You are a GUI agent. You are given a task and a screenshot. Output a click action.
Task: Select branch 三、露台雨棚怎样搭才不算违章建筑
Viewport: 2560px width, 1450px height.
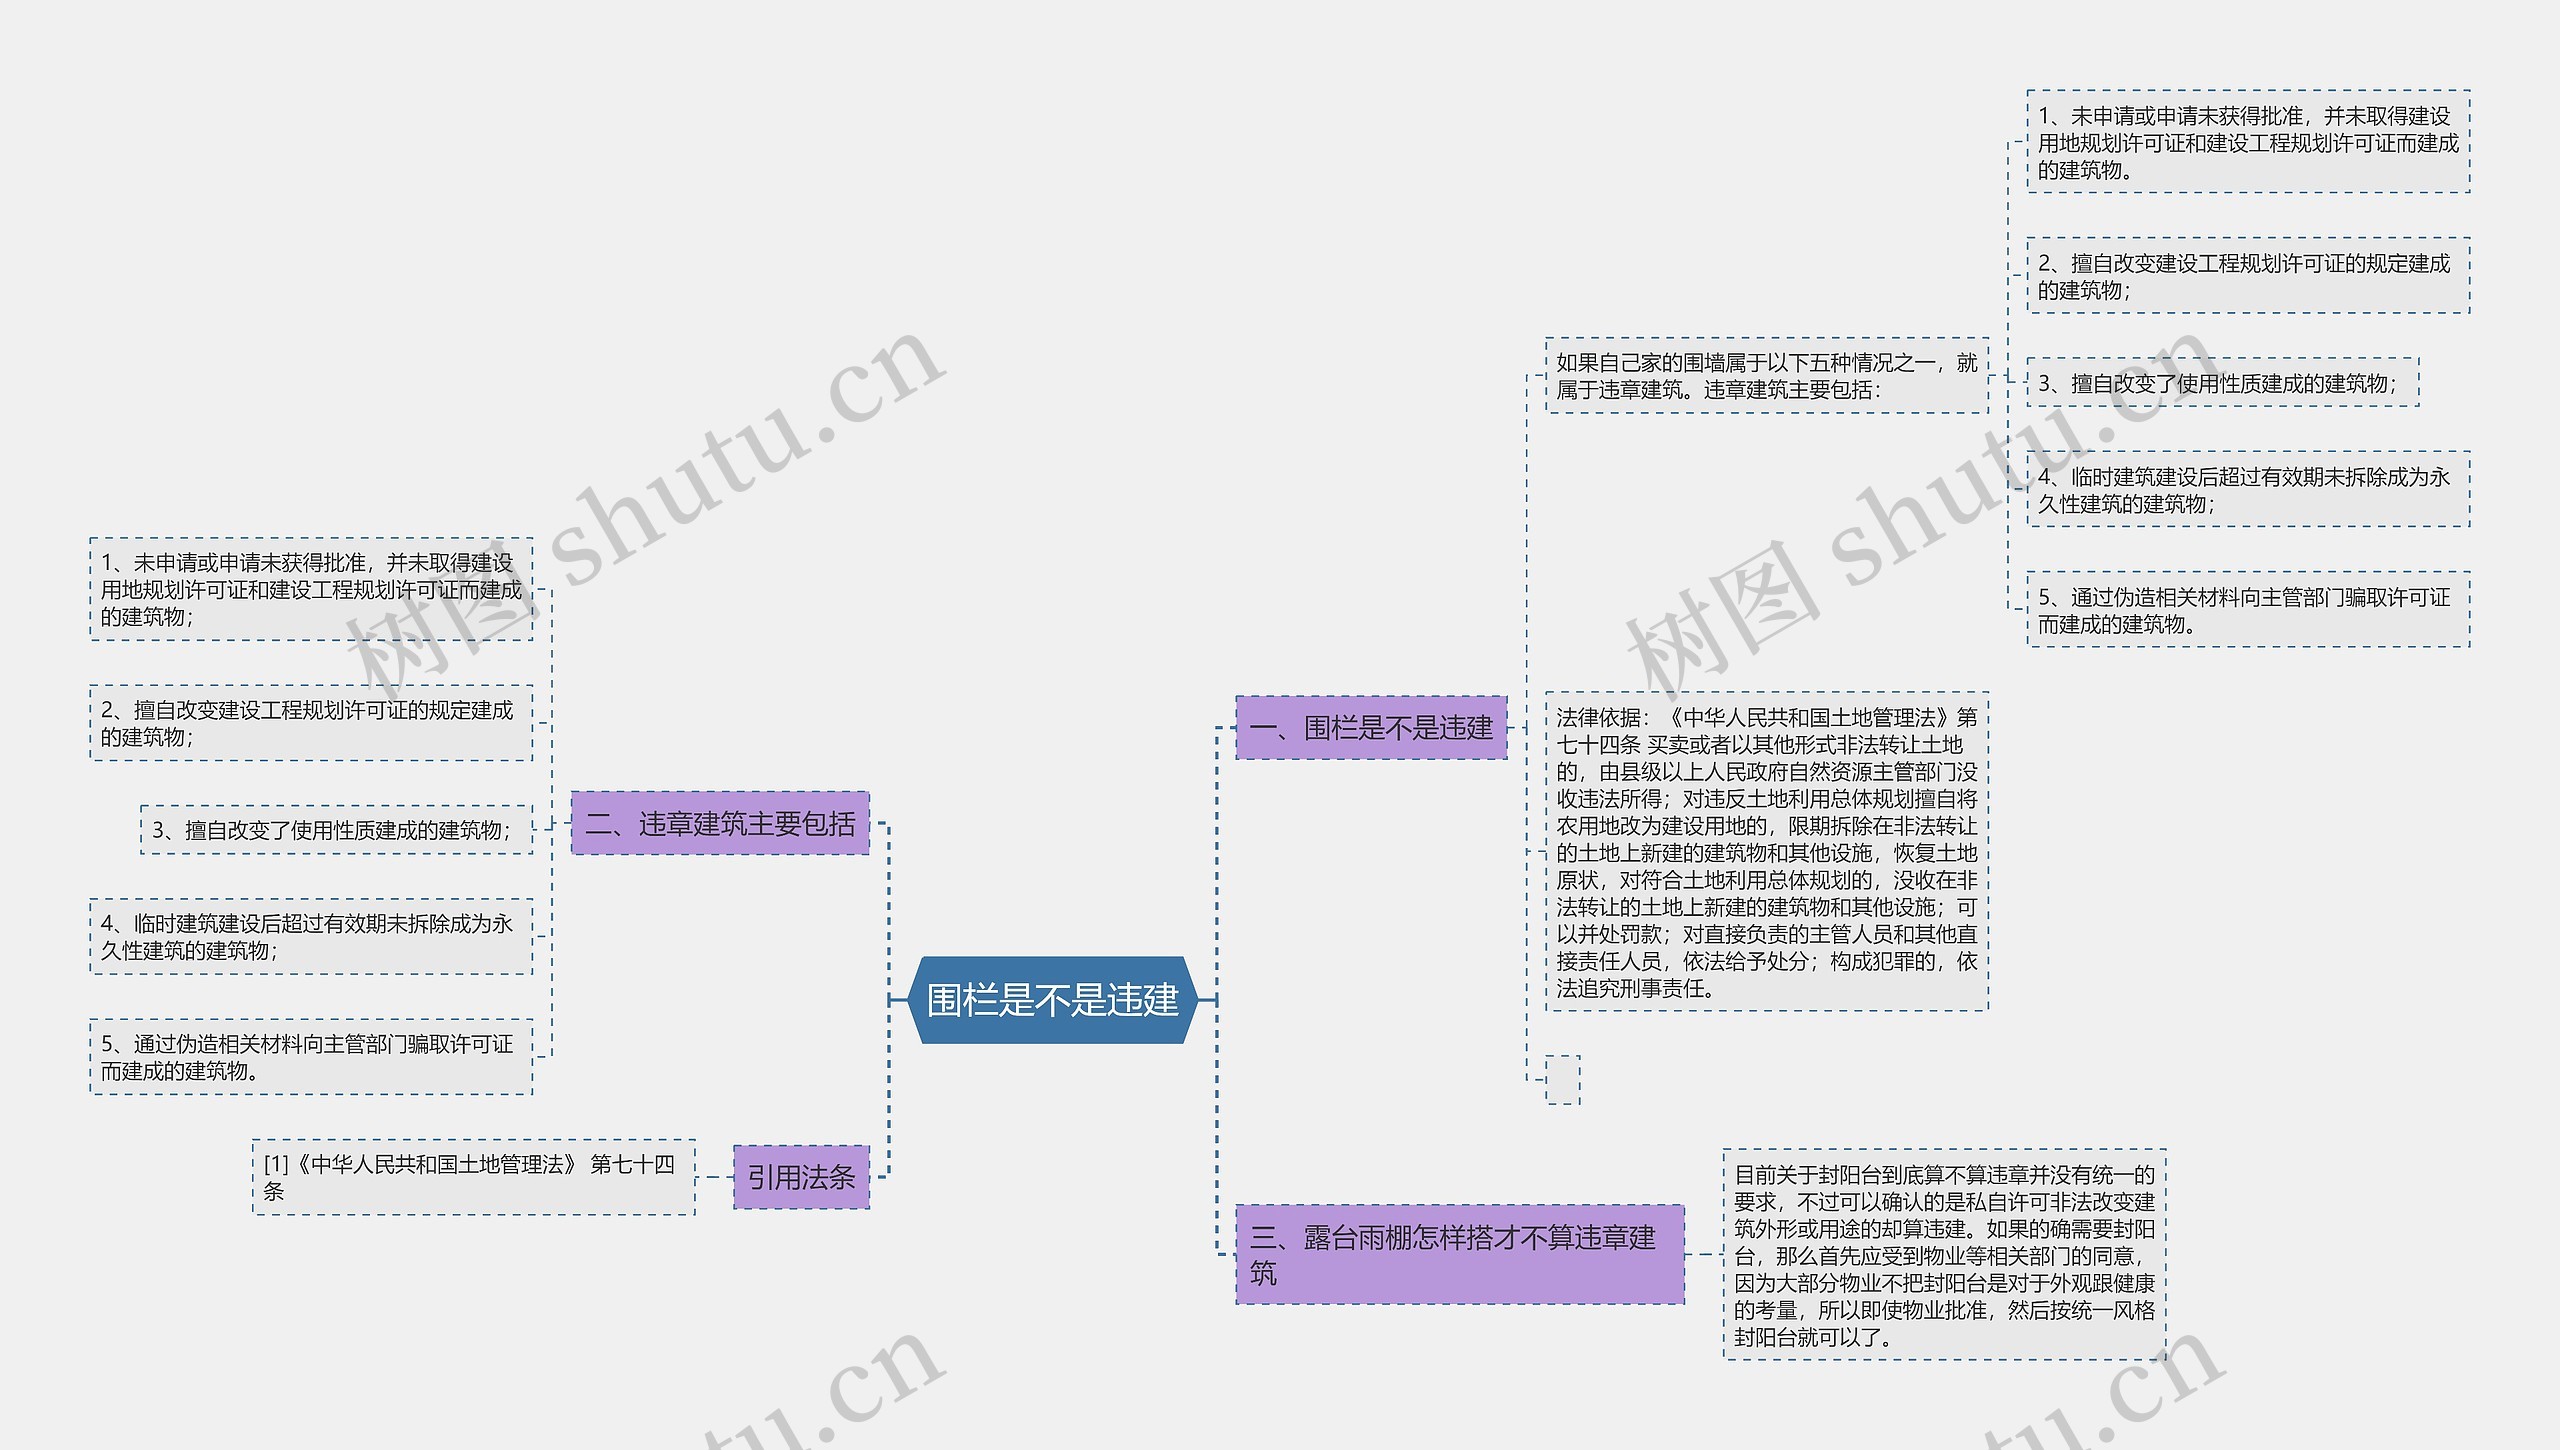(x=1460, y=1254)
